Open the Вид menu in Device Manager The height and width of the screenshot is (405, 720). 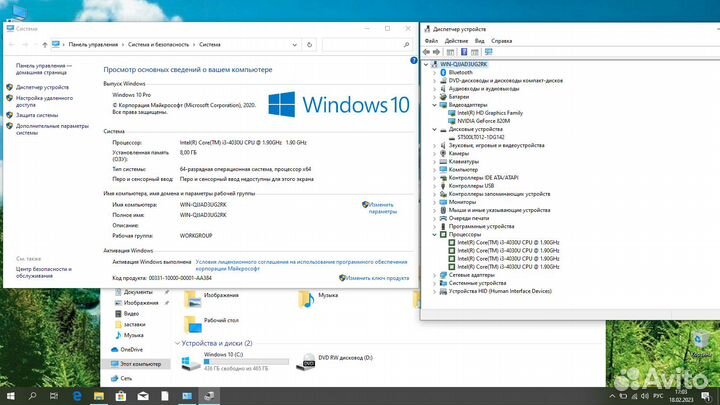[479, 41]
